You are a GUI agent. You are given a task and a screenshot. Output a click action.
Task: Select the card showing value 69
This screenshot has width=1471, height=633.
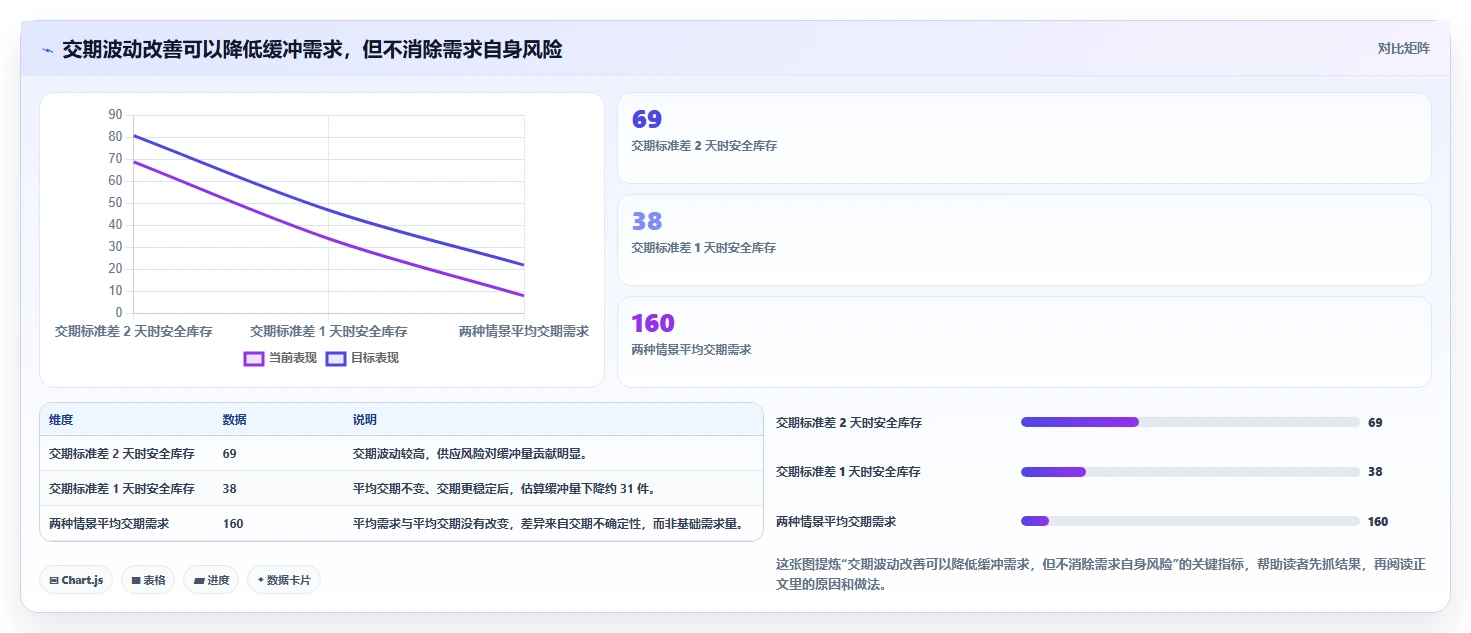pos(1024,138)
